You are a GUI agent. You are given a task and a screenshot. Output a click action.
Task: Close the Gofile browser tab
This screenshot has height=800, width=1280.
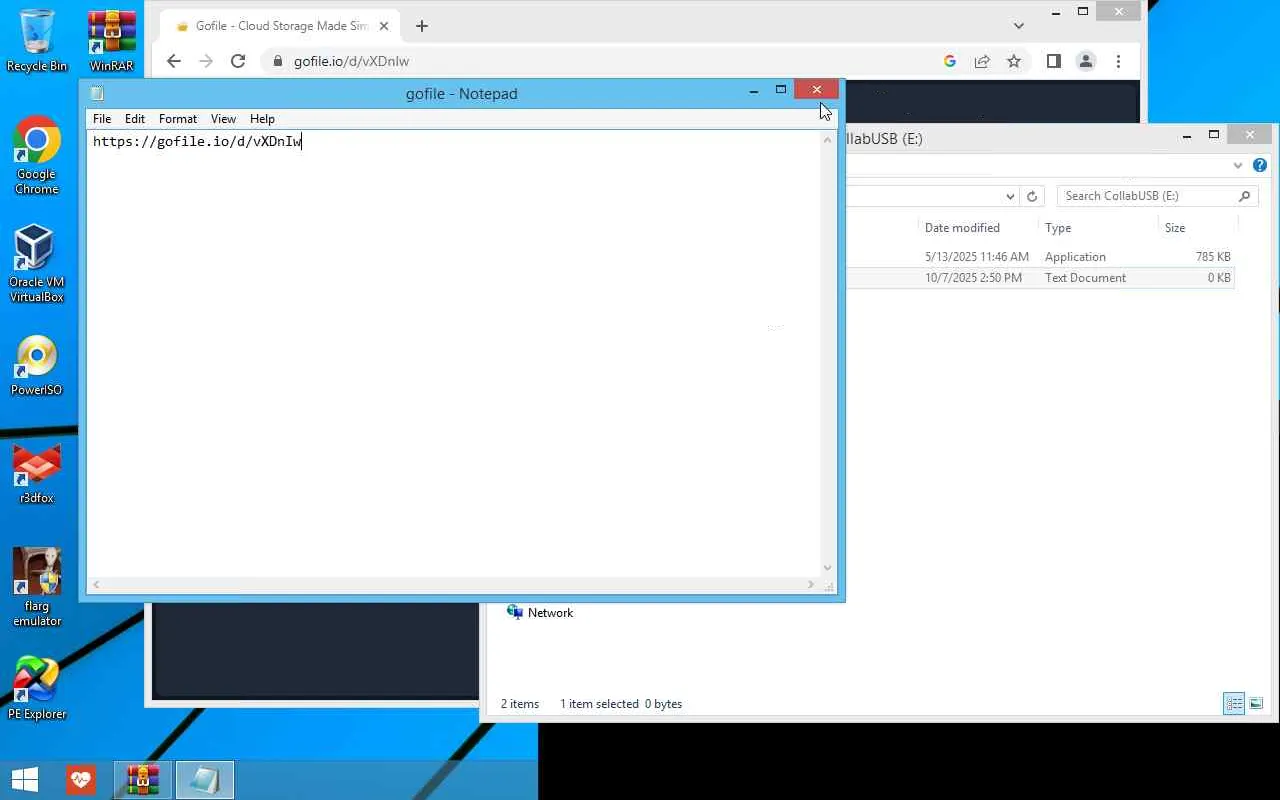[x=384, y=26]
